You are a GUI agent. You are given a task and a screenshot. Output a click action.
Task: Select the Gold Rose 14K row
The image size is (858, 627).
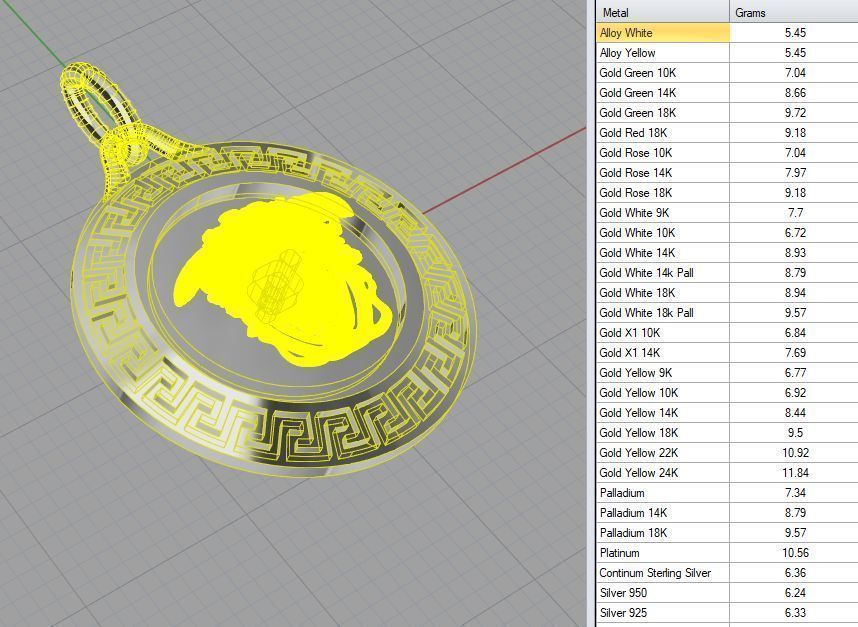(727, 172)
